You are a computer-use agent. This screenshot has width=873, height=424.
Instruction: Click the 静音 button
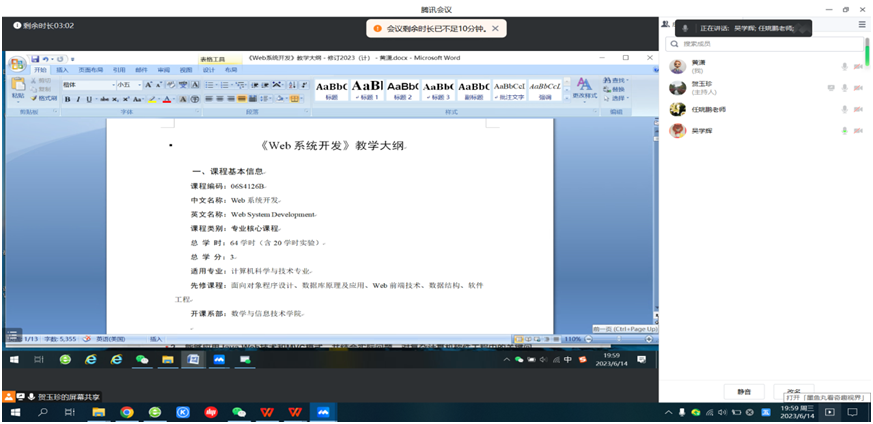tap(744, 392)
